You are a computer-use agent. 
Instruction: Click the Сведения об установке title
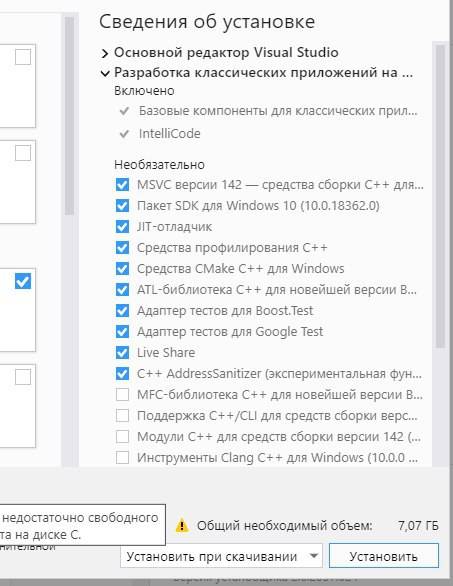point(207,22)
